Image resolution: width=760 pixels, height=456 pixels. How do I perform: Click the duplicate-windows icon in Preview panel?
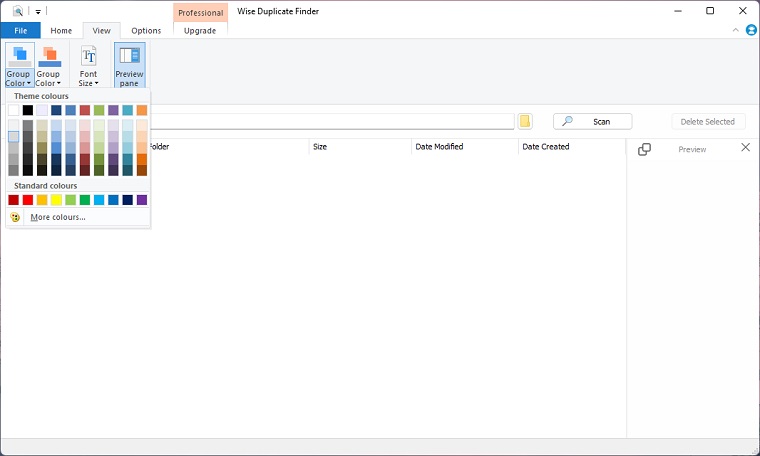(x=644, y=149)
